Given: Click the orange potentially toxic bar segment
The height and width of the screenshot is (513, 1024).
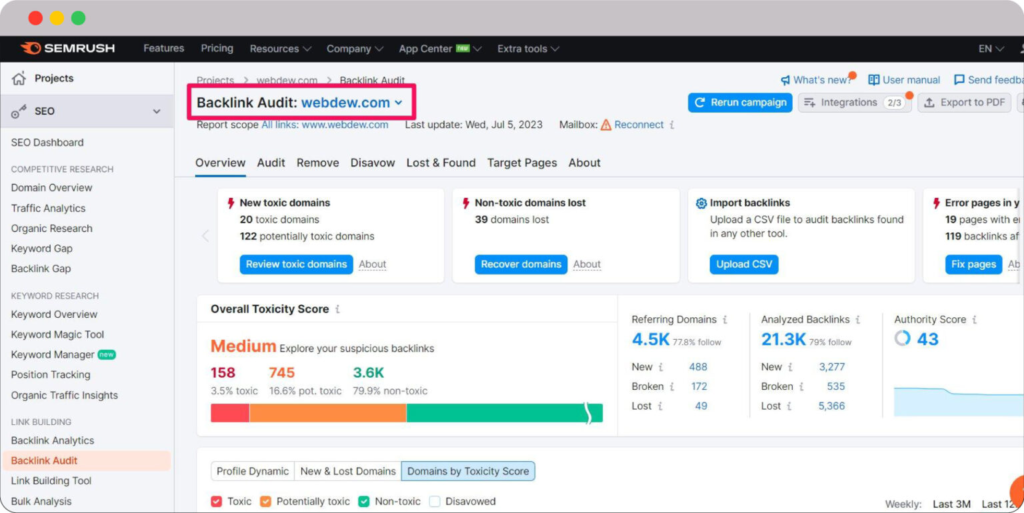Looking at the screenshot, I should [x=328, y=413].
